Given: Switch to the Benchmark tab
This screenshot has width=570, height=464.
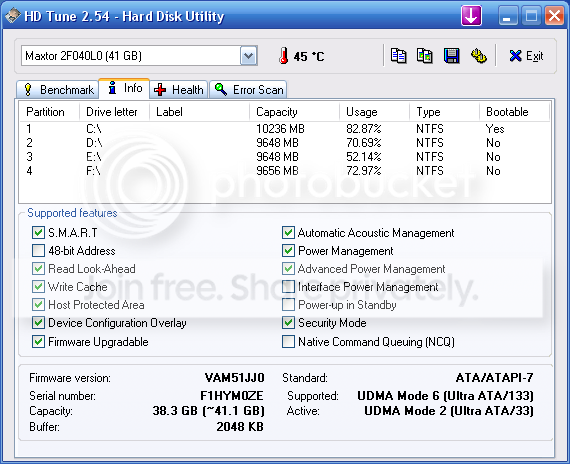Looking at the screenshot, I should click(58, 89).
